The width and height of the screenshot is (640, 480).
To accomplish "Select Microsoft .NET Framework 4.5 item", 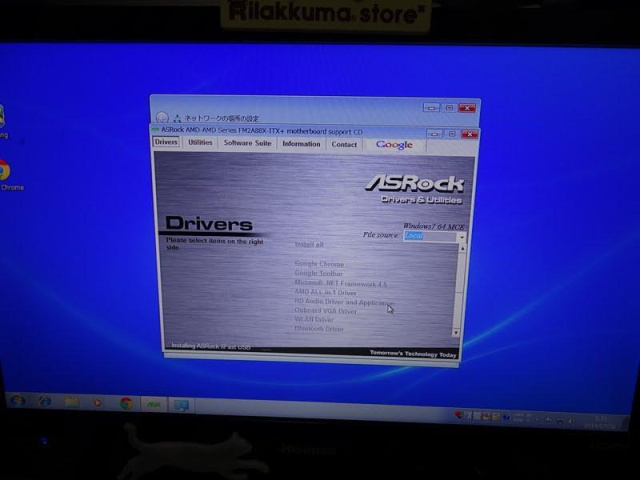I will 340,283.
